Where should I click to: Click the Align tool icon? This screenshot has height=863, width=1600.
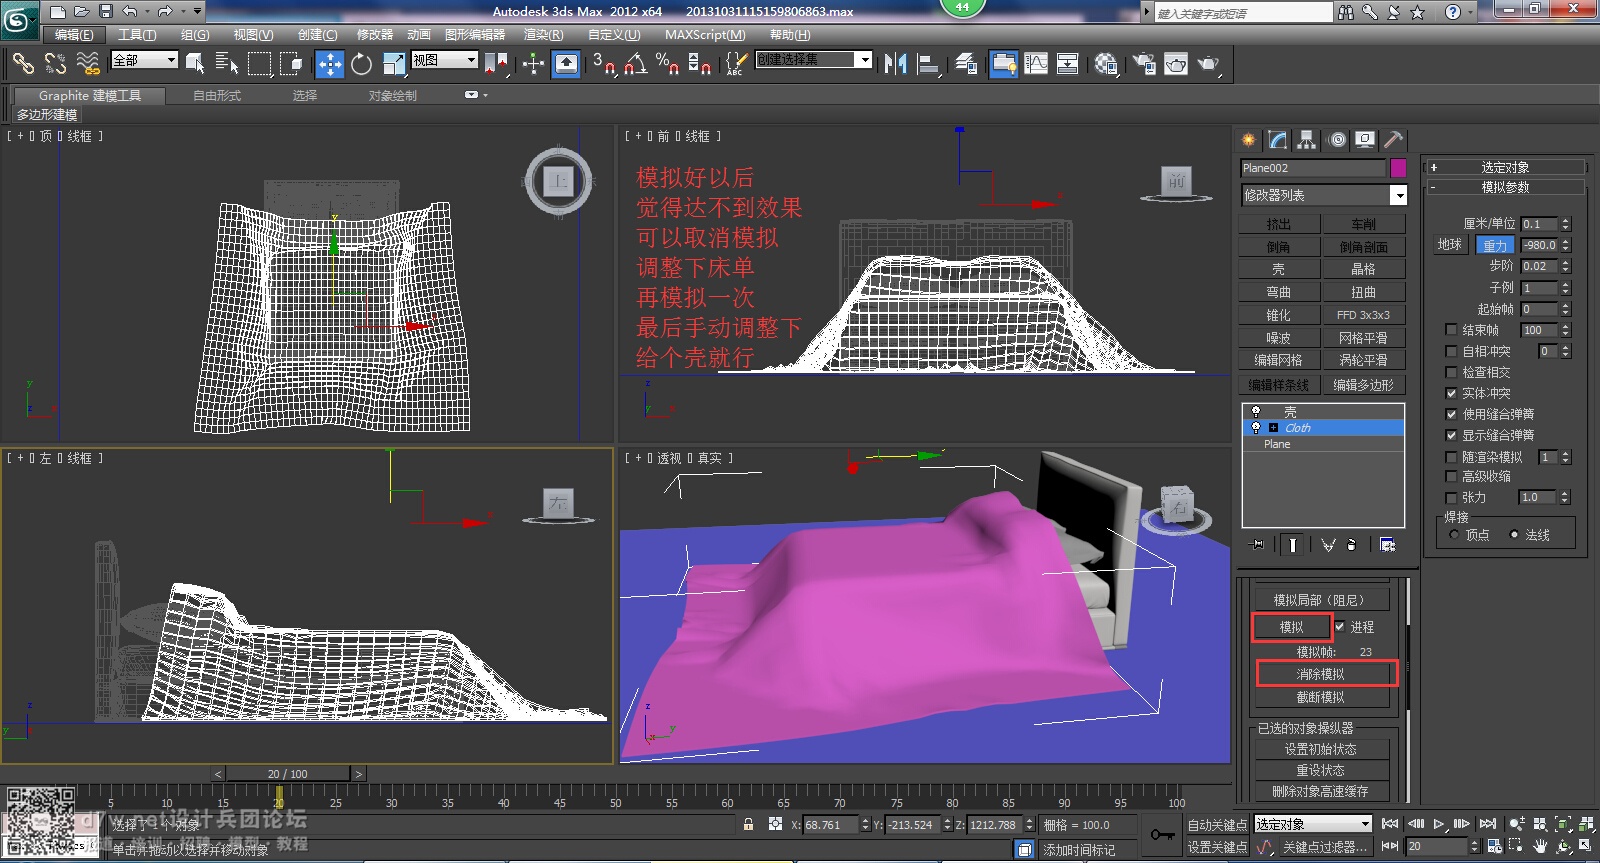click(929, 64)
